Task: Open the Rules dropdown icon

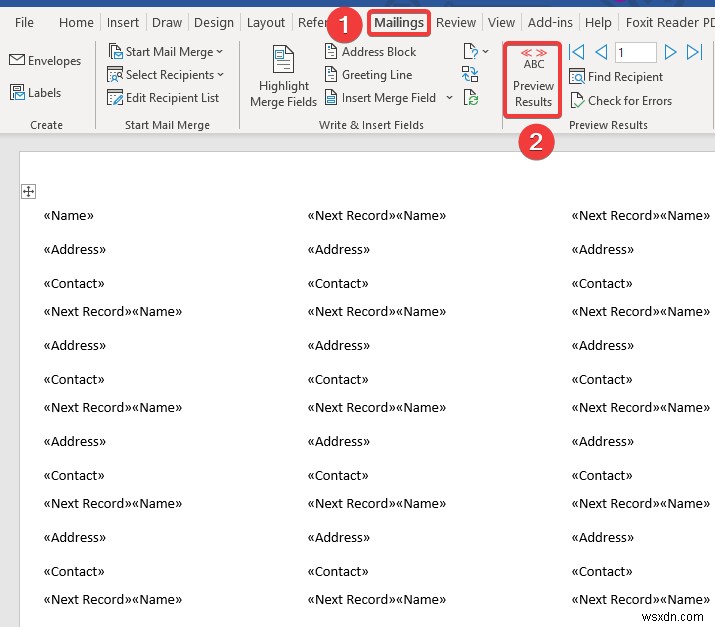Action: coord(476,52)
